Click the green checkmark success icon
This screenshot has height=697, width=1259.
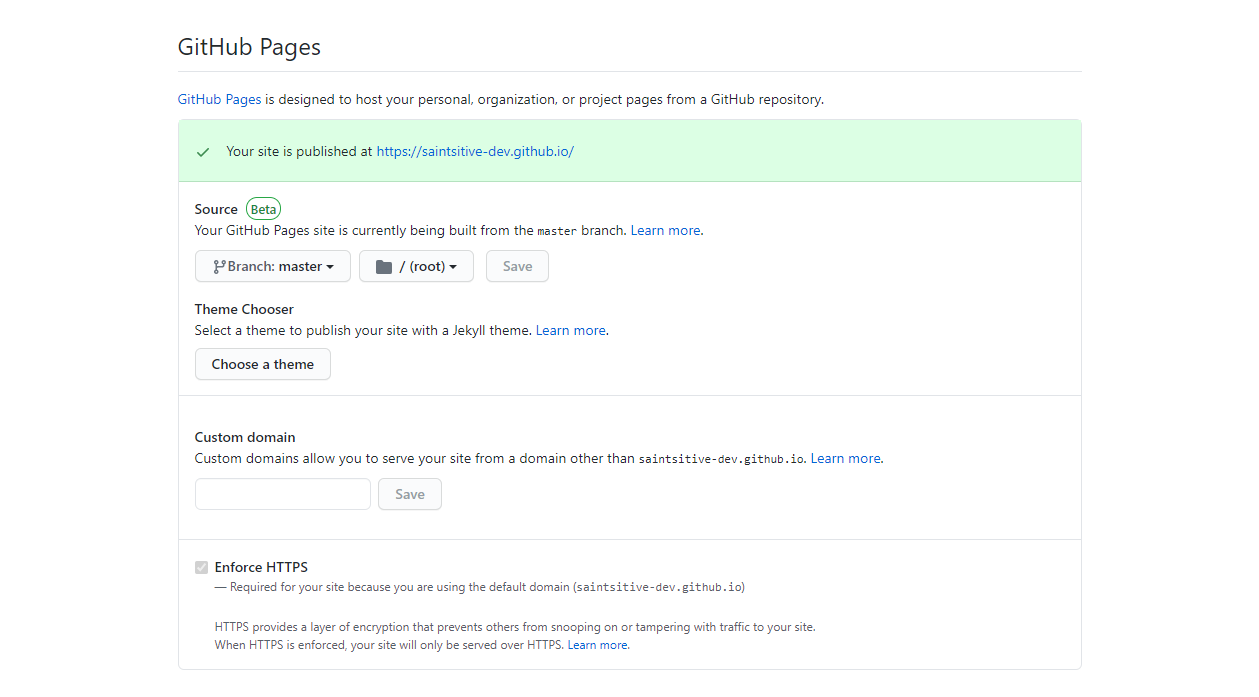click(x=203, y=152)
